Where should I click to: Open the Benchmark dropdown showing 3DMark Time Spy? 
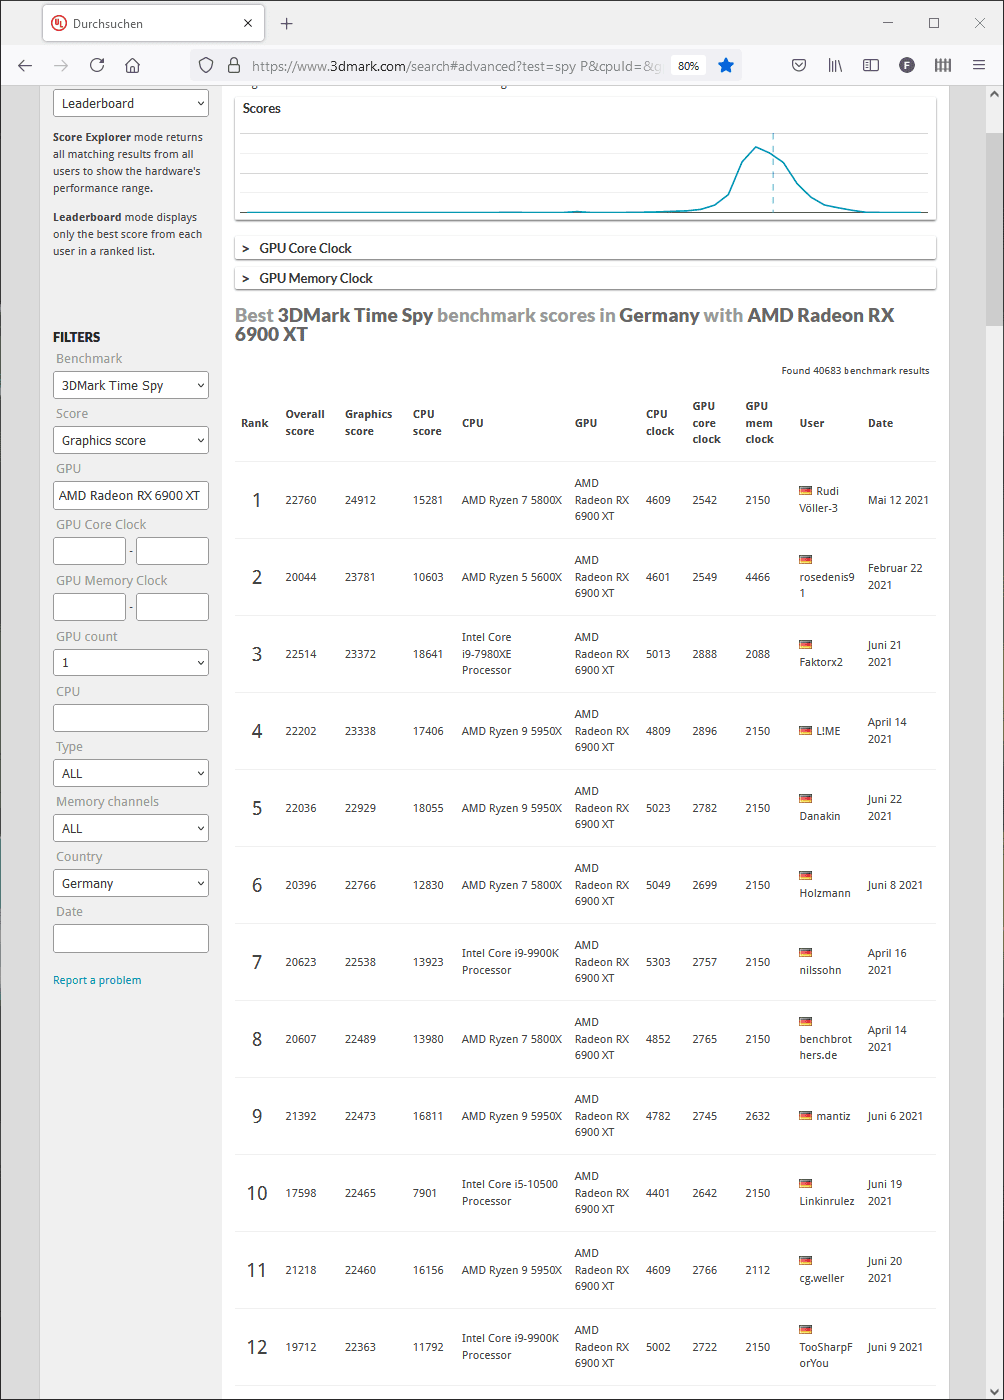tap(131, 385)
